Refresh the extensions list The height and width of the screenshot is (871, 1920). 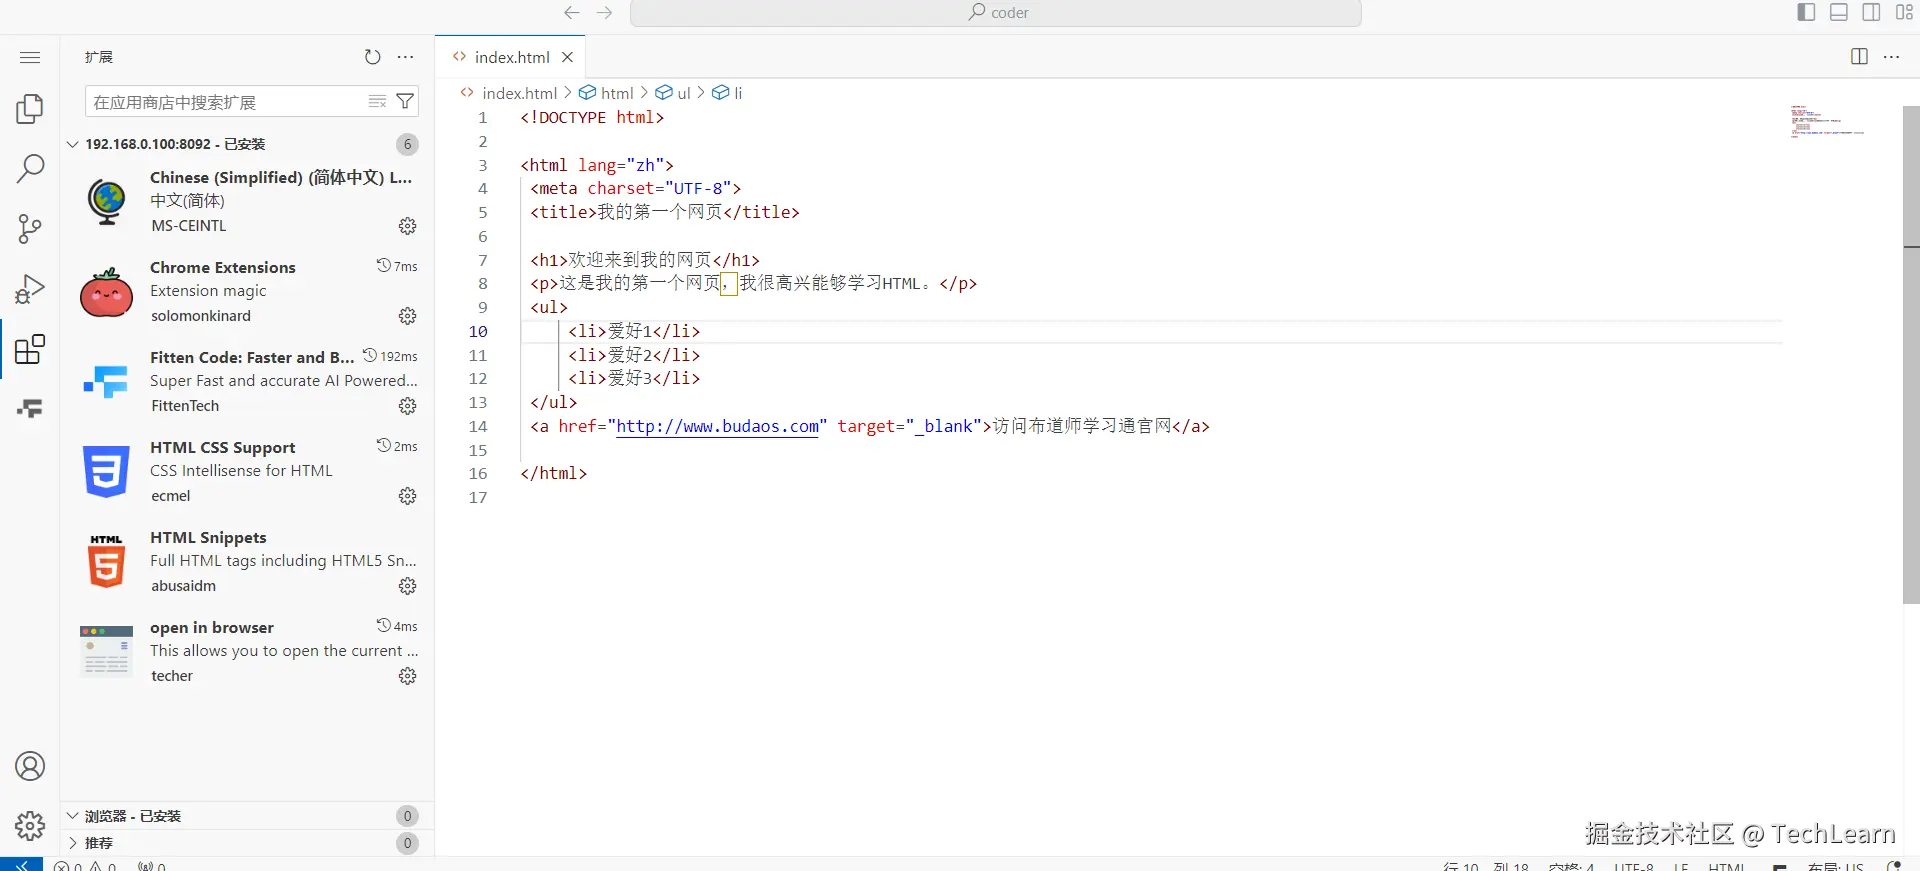(x=372, y=57)
